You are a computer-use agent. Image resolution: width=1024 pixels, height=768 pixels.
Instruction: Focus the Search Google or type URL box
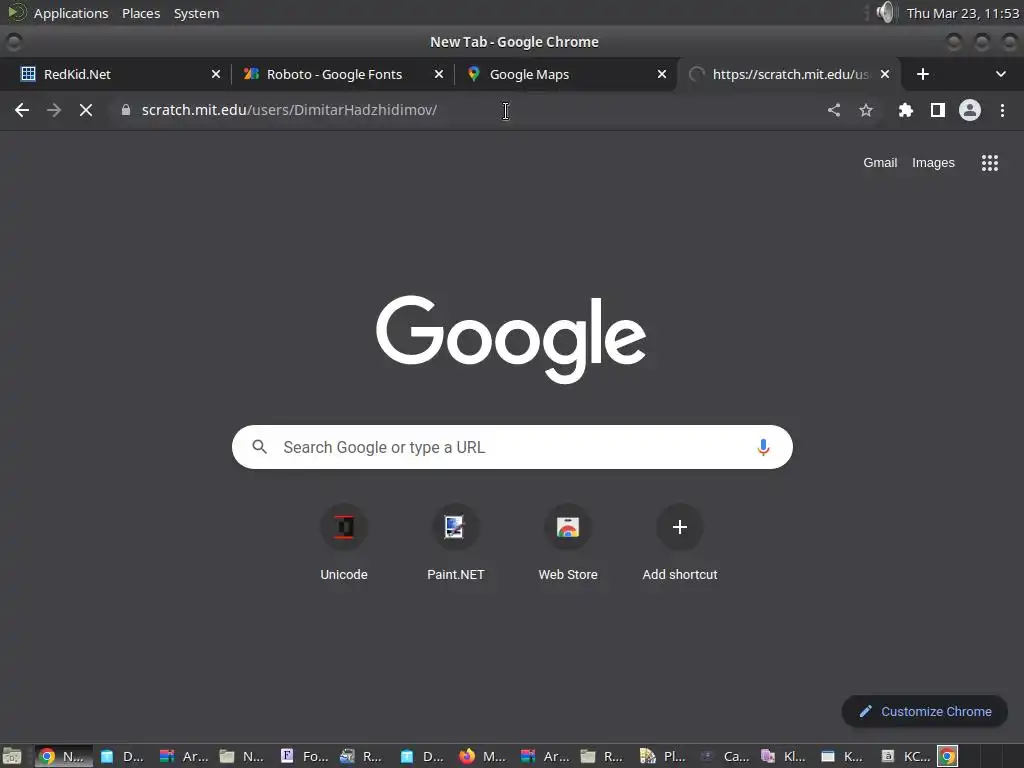coord(512,447)
